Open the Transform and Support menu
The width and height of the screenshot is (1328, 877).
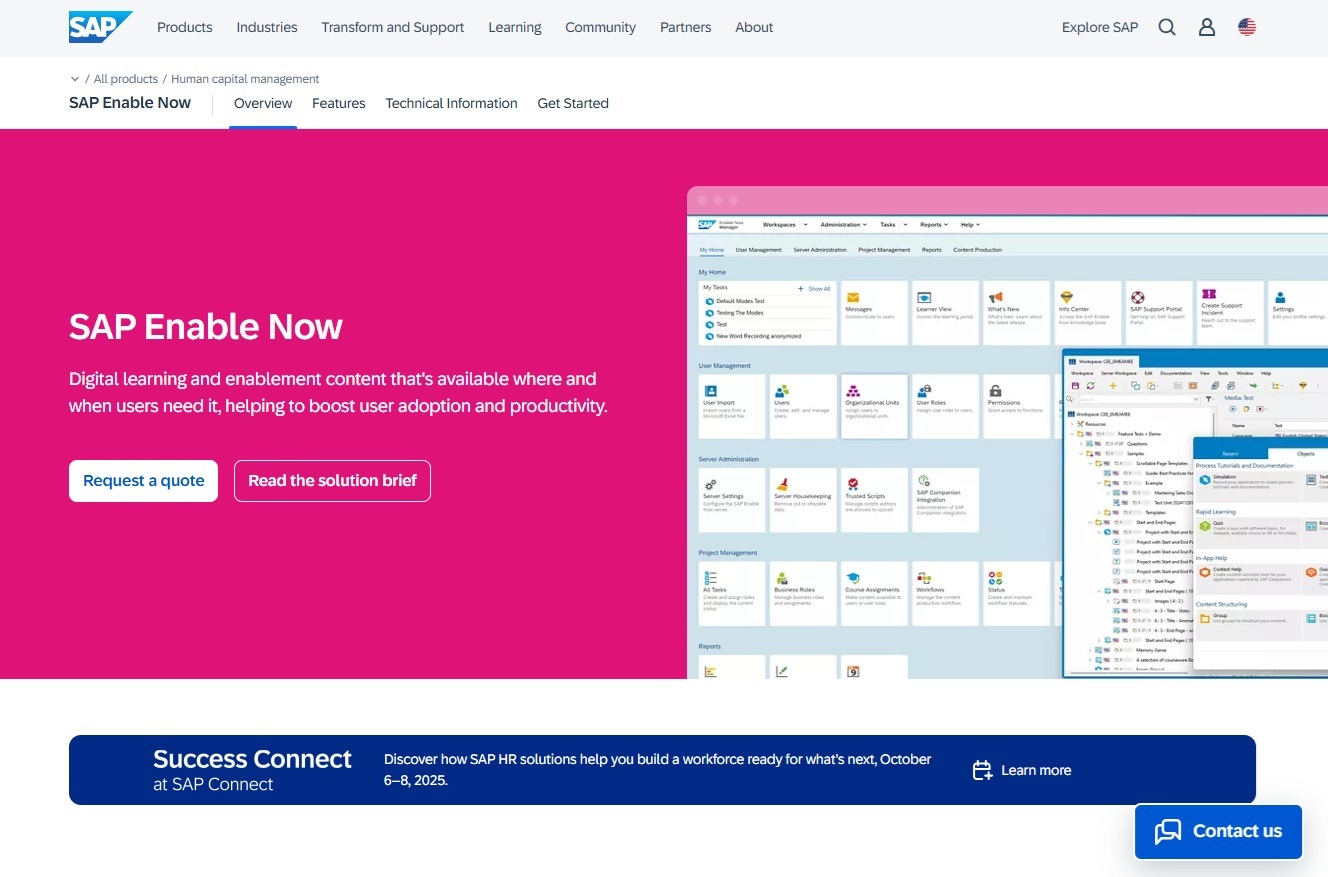click(x=393, y=27)
